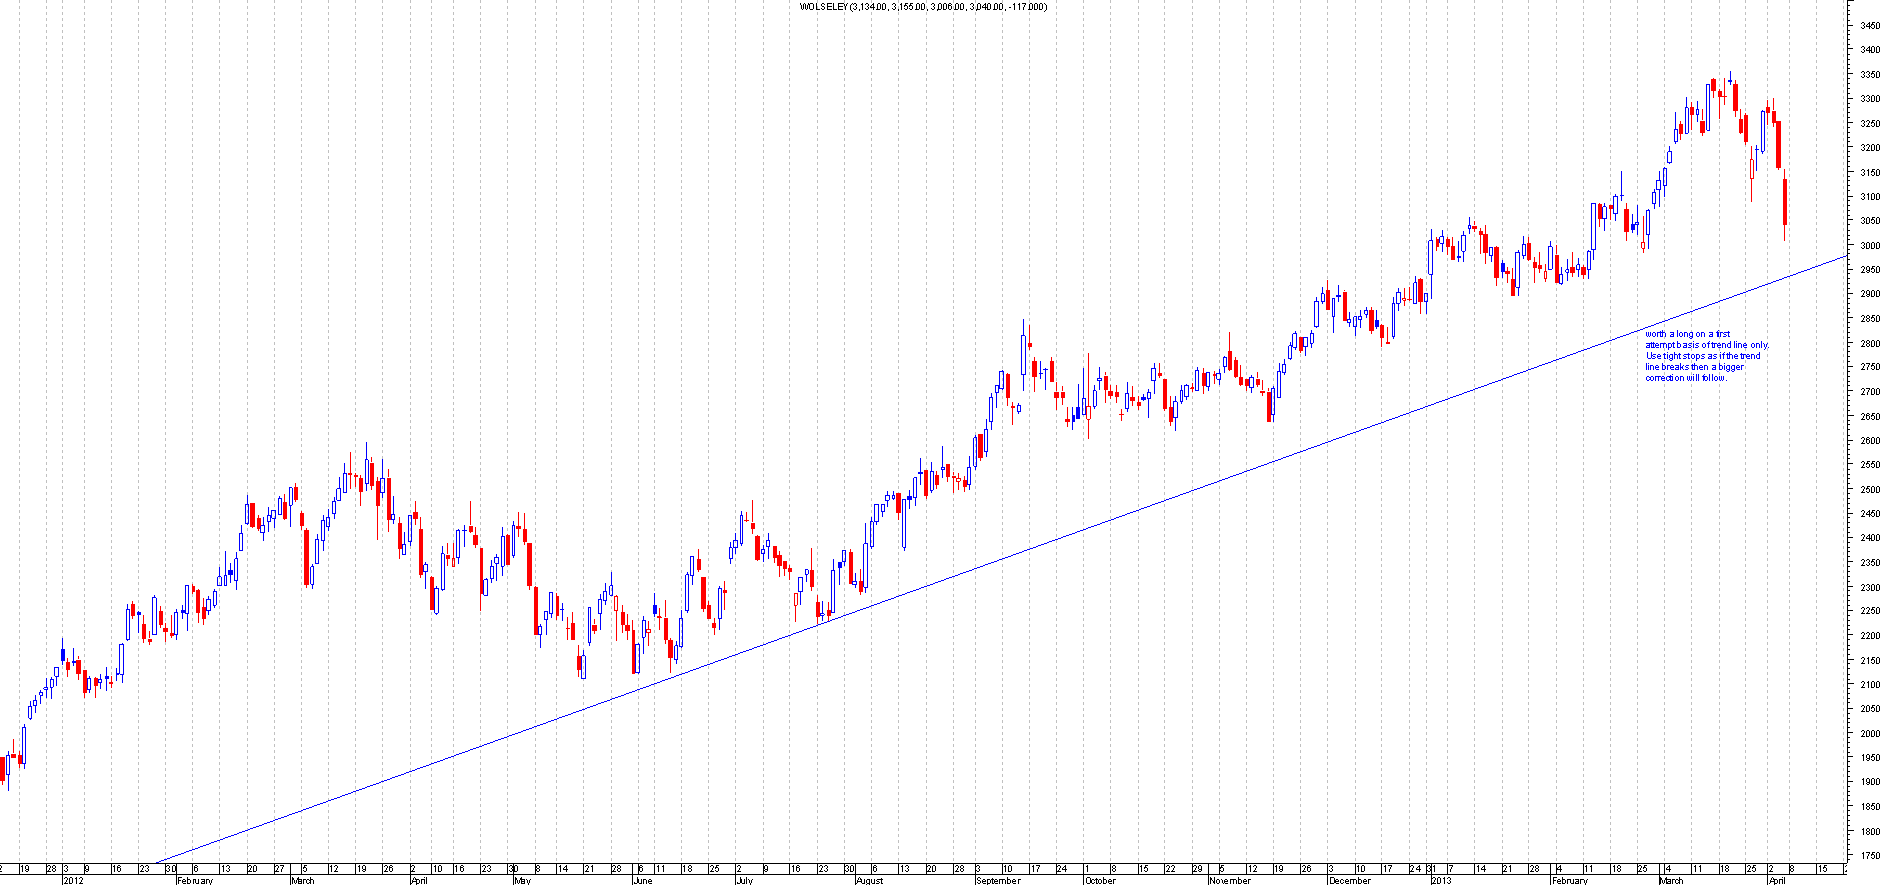Image resolution: width=1883 pixels, height=885 pixels.
Task: Select the September month label
Action: 998,881
